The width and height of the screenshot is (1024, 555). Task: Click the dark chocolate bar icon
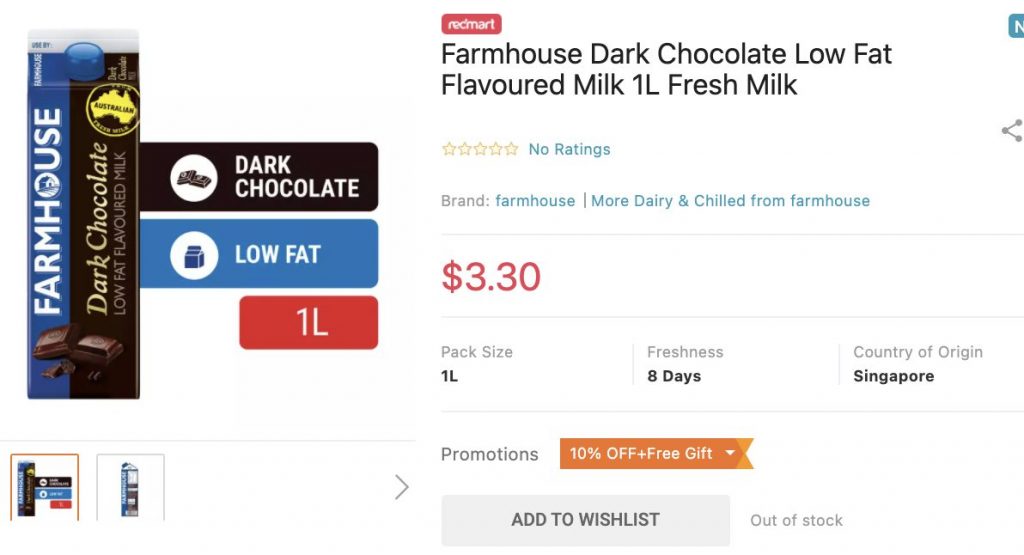pyautogui.click(x=194, y=177)
